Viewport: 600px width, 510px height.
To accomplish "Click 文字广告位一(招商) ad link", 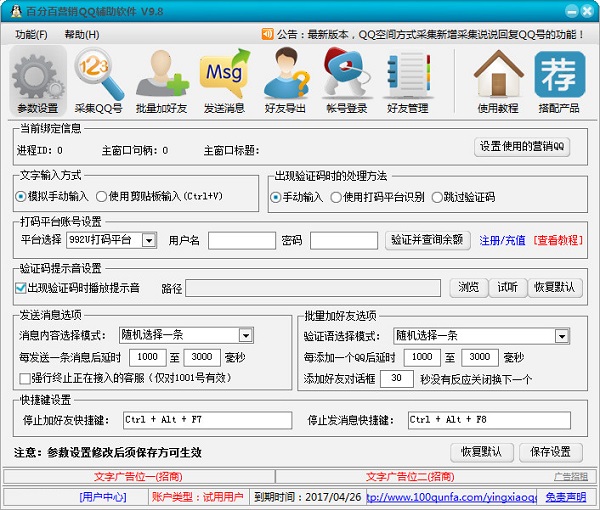I will (x=138, y=477).
